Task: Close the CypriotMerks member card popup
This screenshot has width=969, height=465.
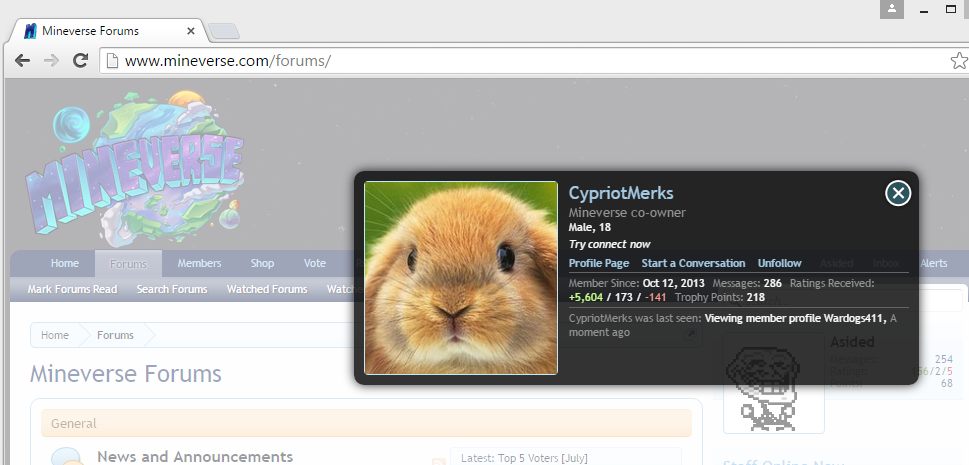Action: (898, 194)
